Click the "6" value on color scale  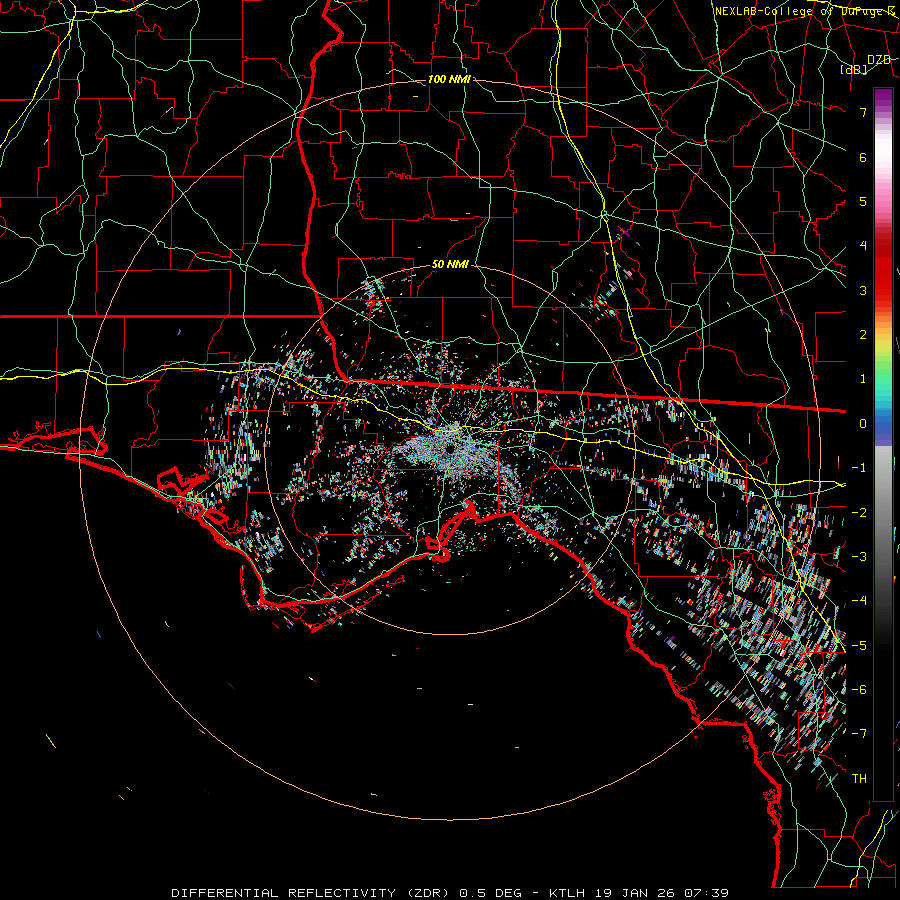(x=863, y=157)
